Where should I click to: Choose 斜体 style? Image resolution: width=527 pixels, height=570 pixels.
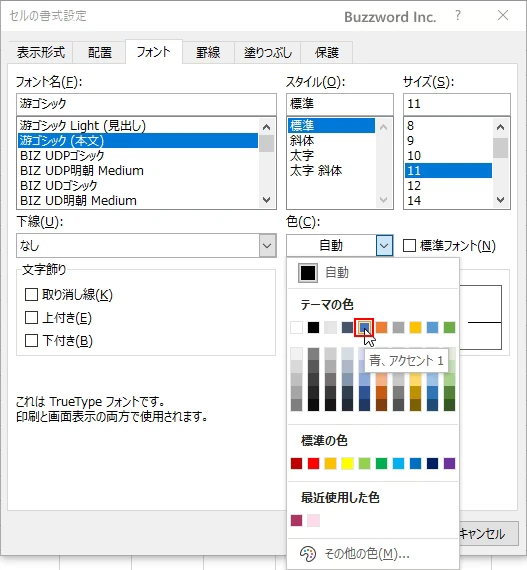point(331,141)
